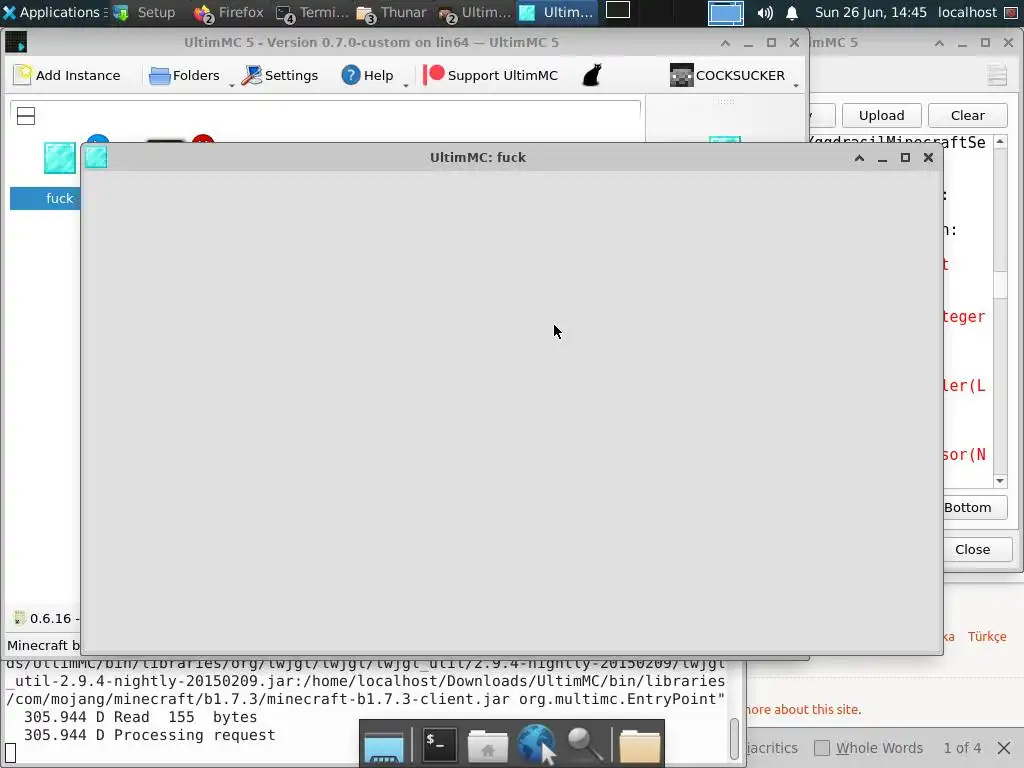Click Support UltimMC Patreon button
1024x768 pixels.
click(x=491, y=75)
